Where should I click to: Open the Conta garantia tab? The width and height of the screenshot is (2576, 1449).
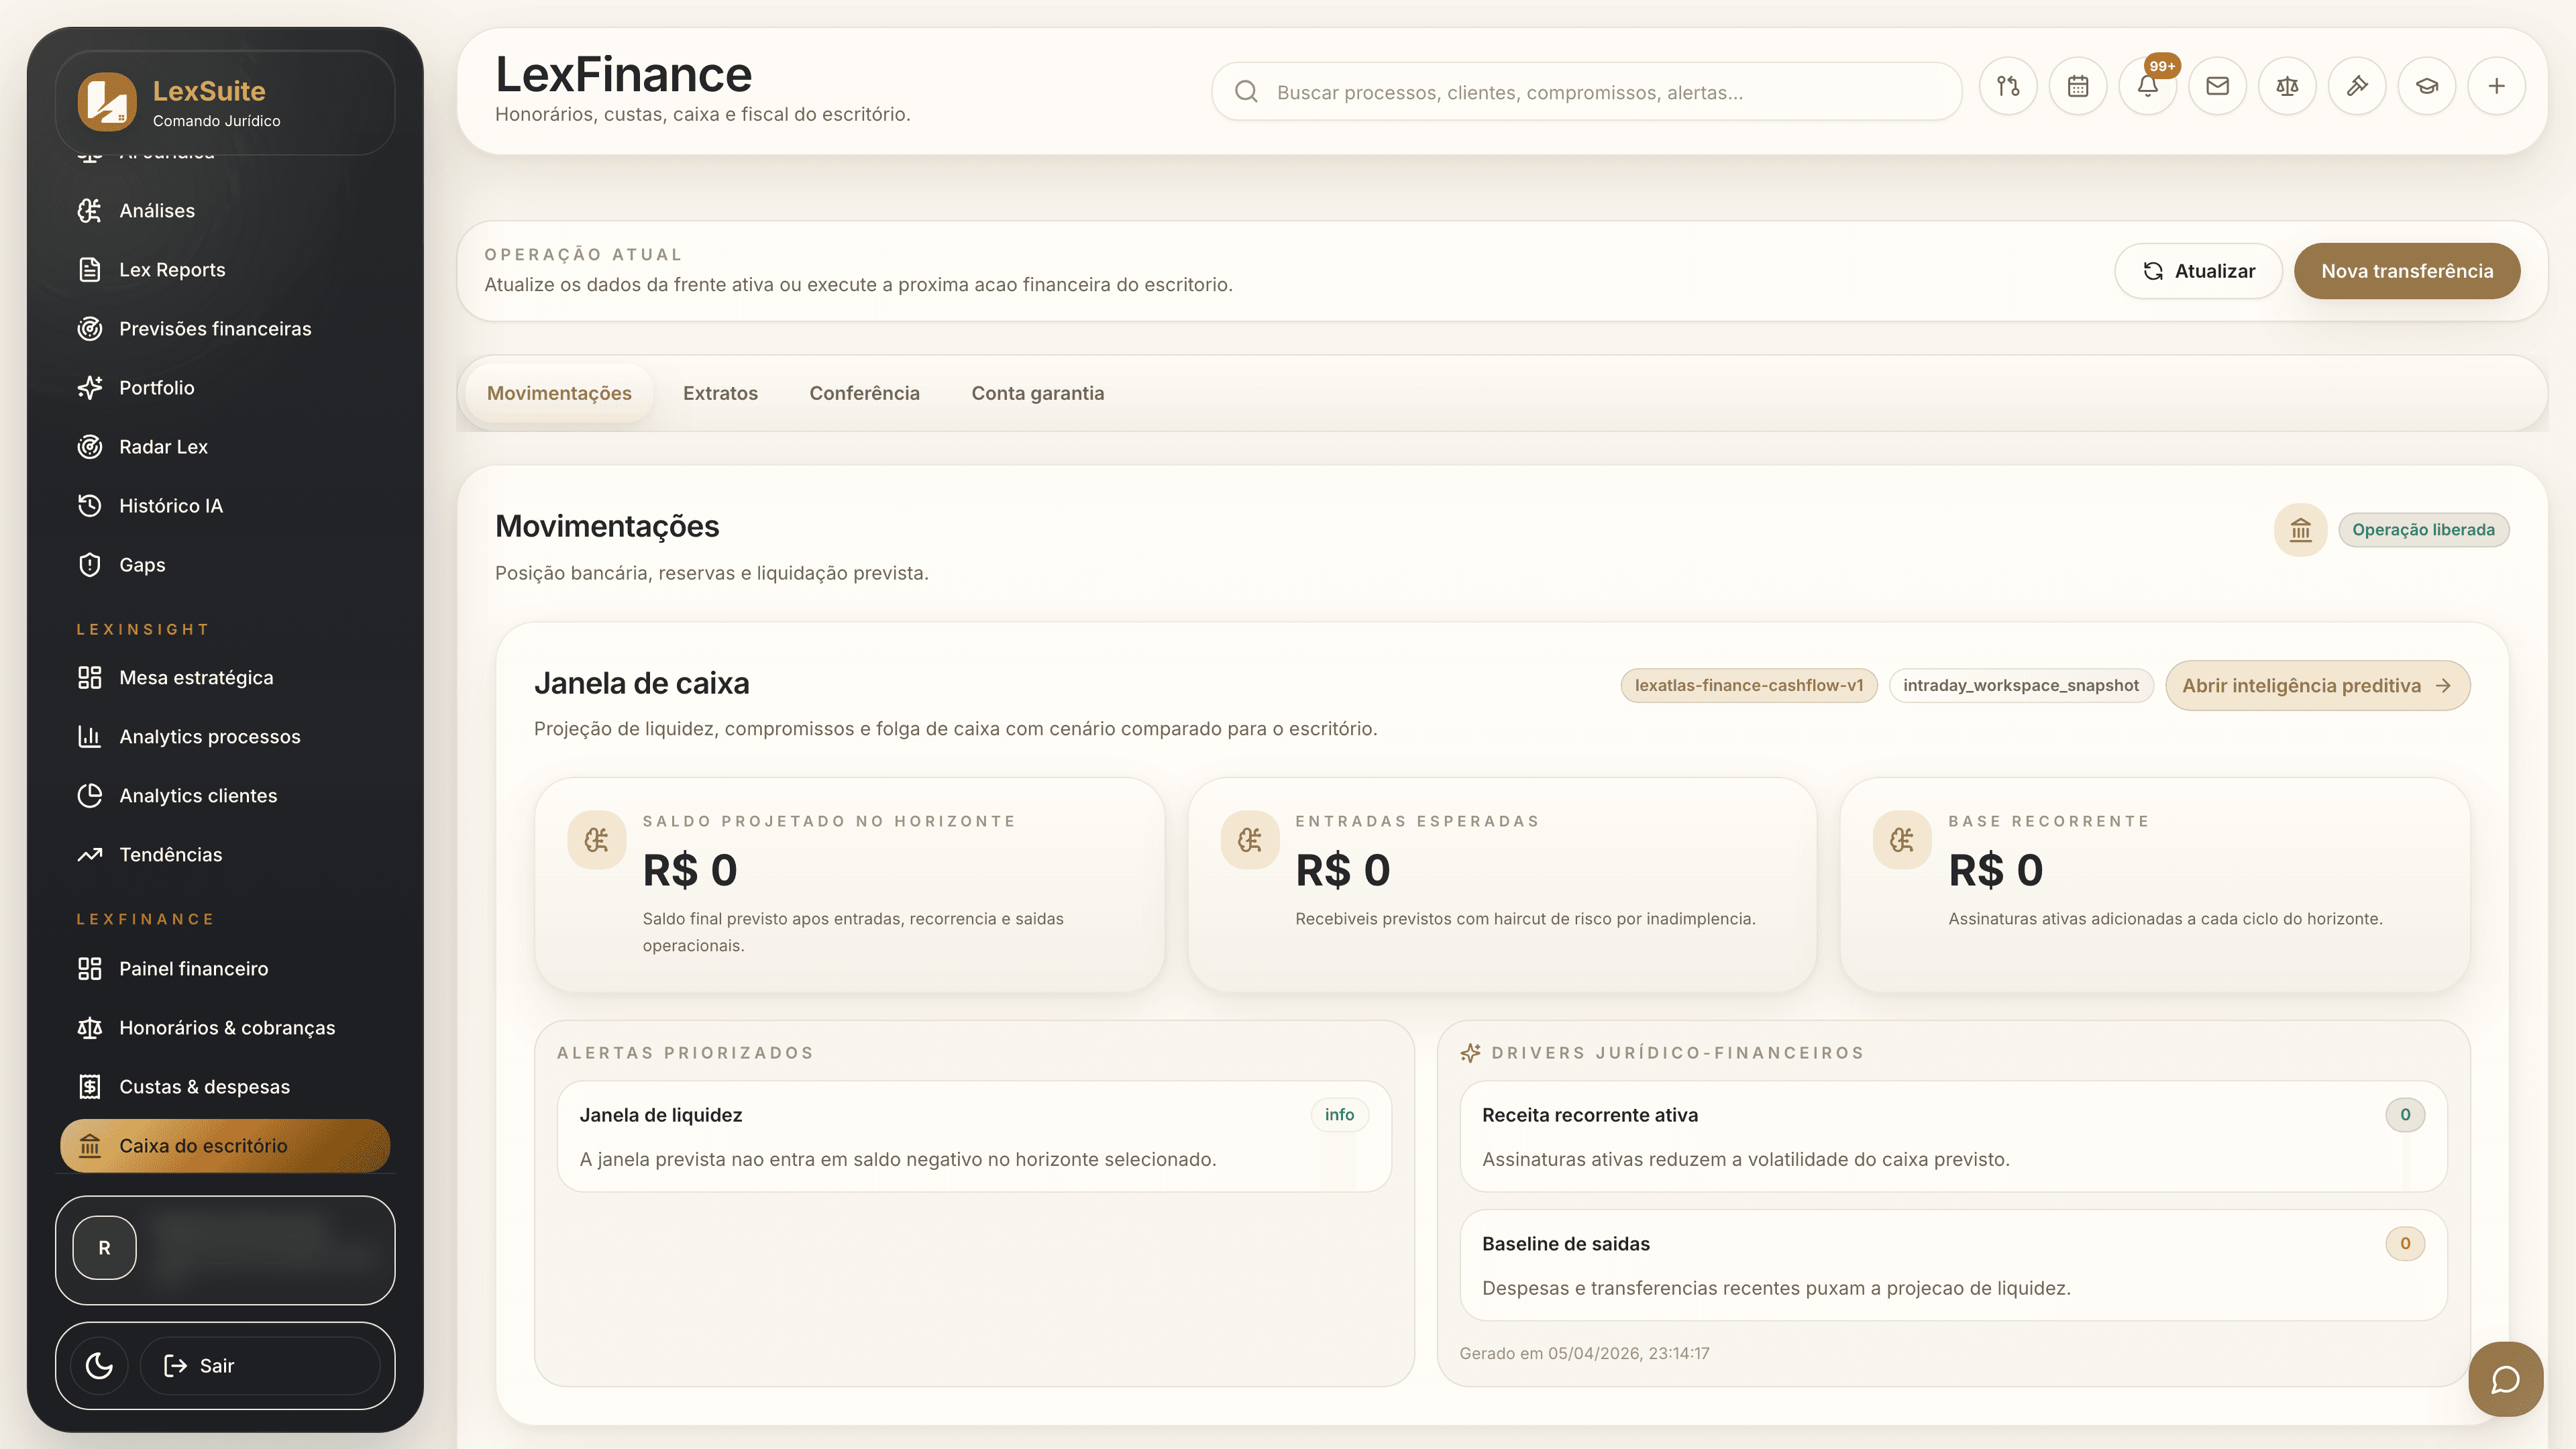[x=1037, y=393]
